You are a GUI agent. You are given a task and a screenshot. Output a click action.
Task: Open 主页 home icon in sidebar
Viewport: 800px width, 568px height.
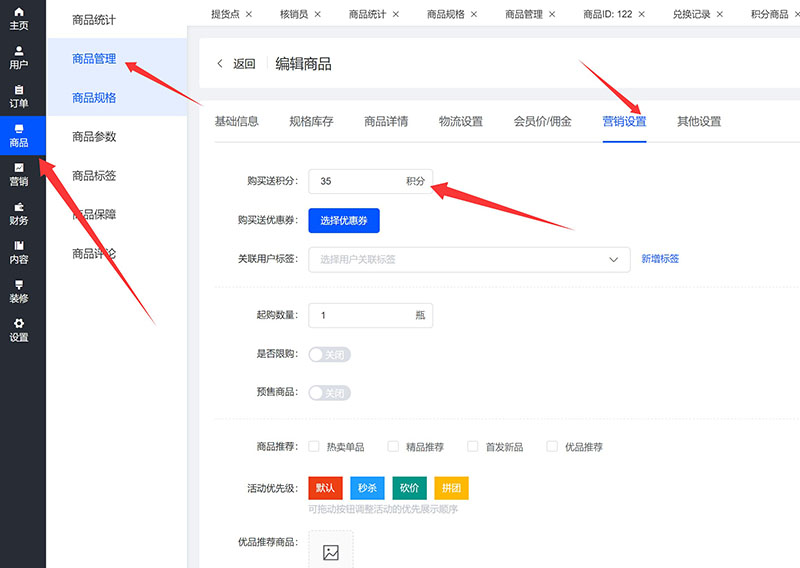[18, 17]
